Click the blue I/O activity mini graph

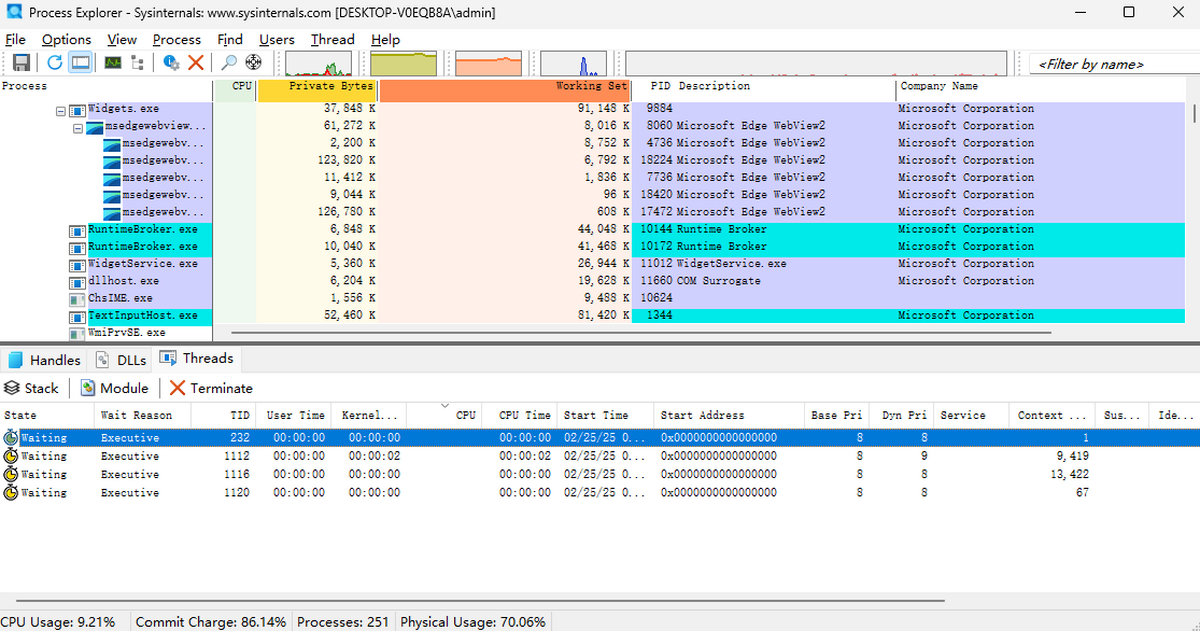click(x=575, y=64)
